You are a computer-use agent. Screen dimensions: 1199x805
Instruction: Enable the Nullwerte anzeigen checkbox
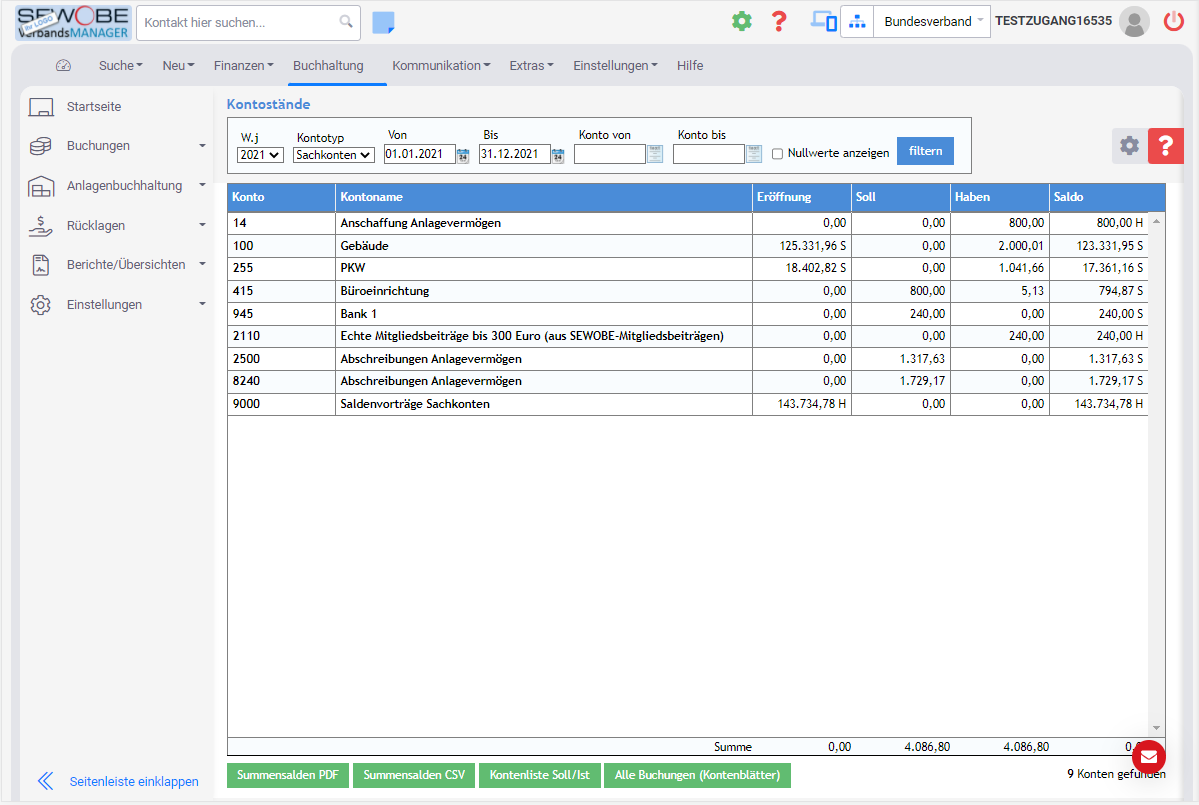(x=777, y=154)
